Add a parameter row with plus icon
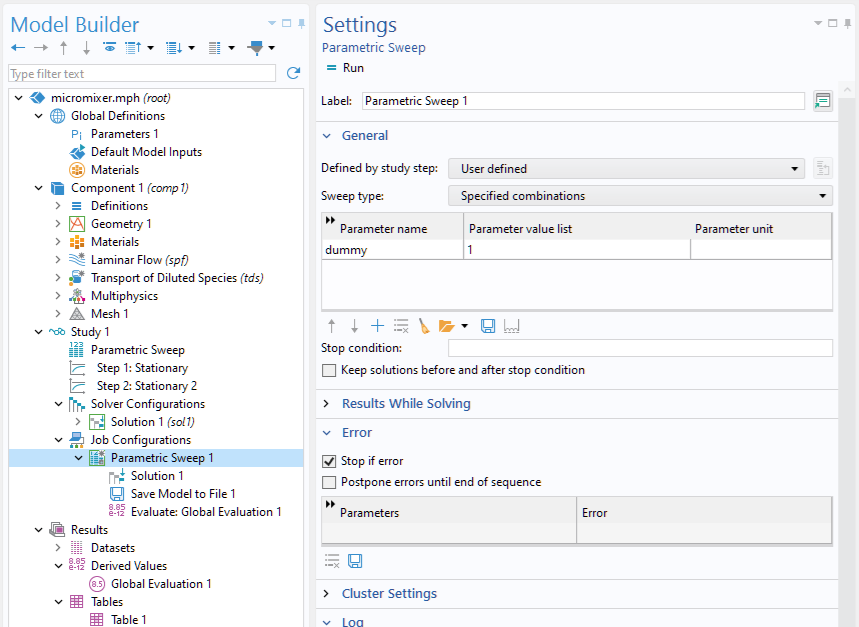This screenshot has height=627, width=859. [x=377, y=326]
